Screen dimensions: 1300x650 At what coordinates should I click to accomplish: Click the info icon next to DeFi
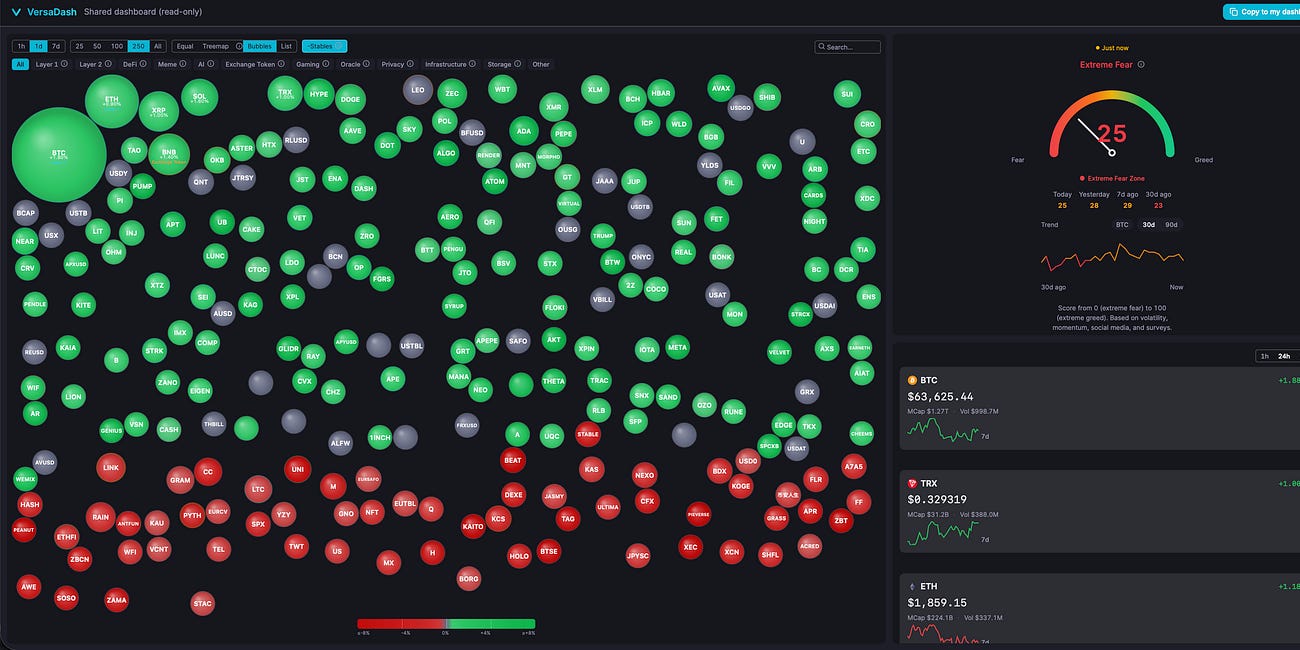[143, 63]
